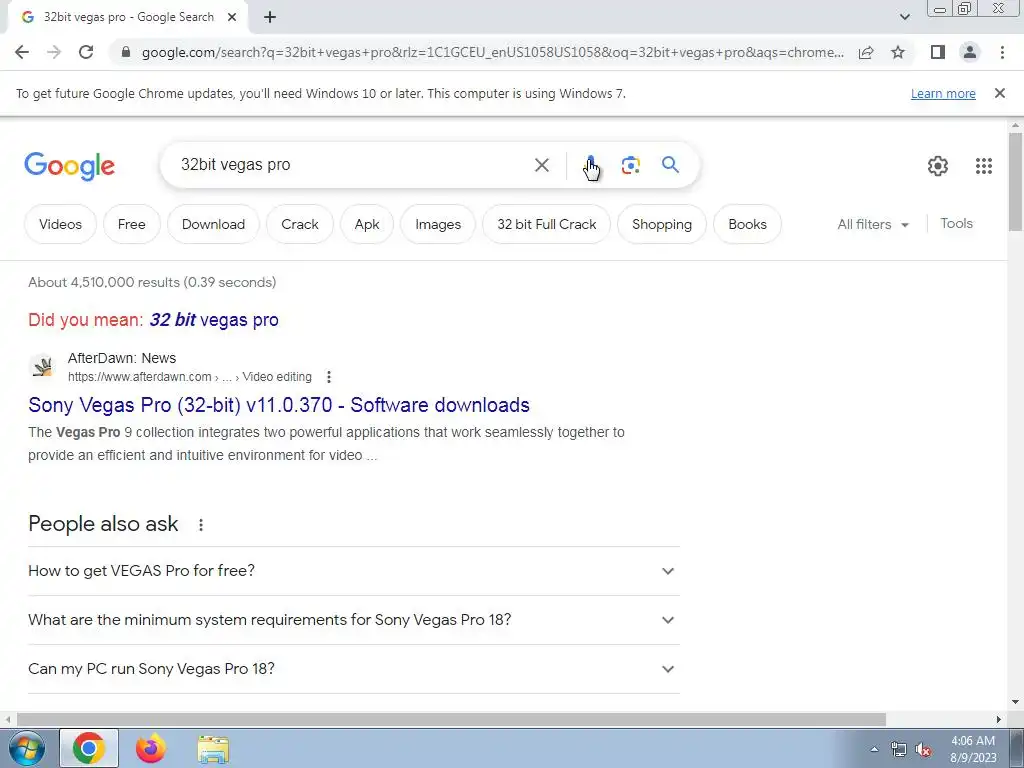
Task: Open the Chrome three-dot menu
Action: tap(1002, 52)
